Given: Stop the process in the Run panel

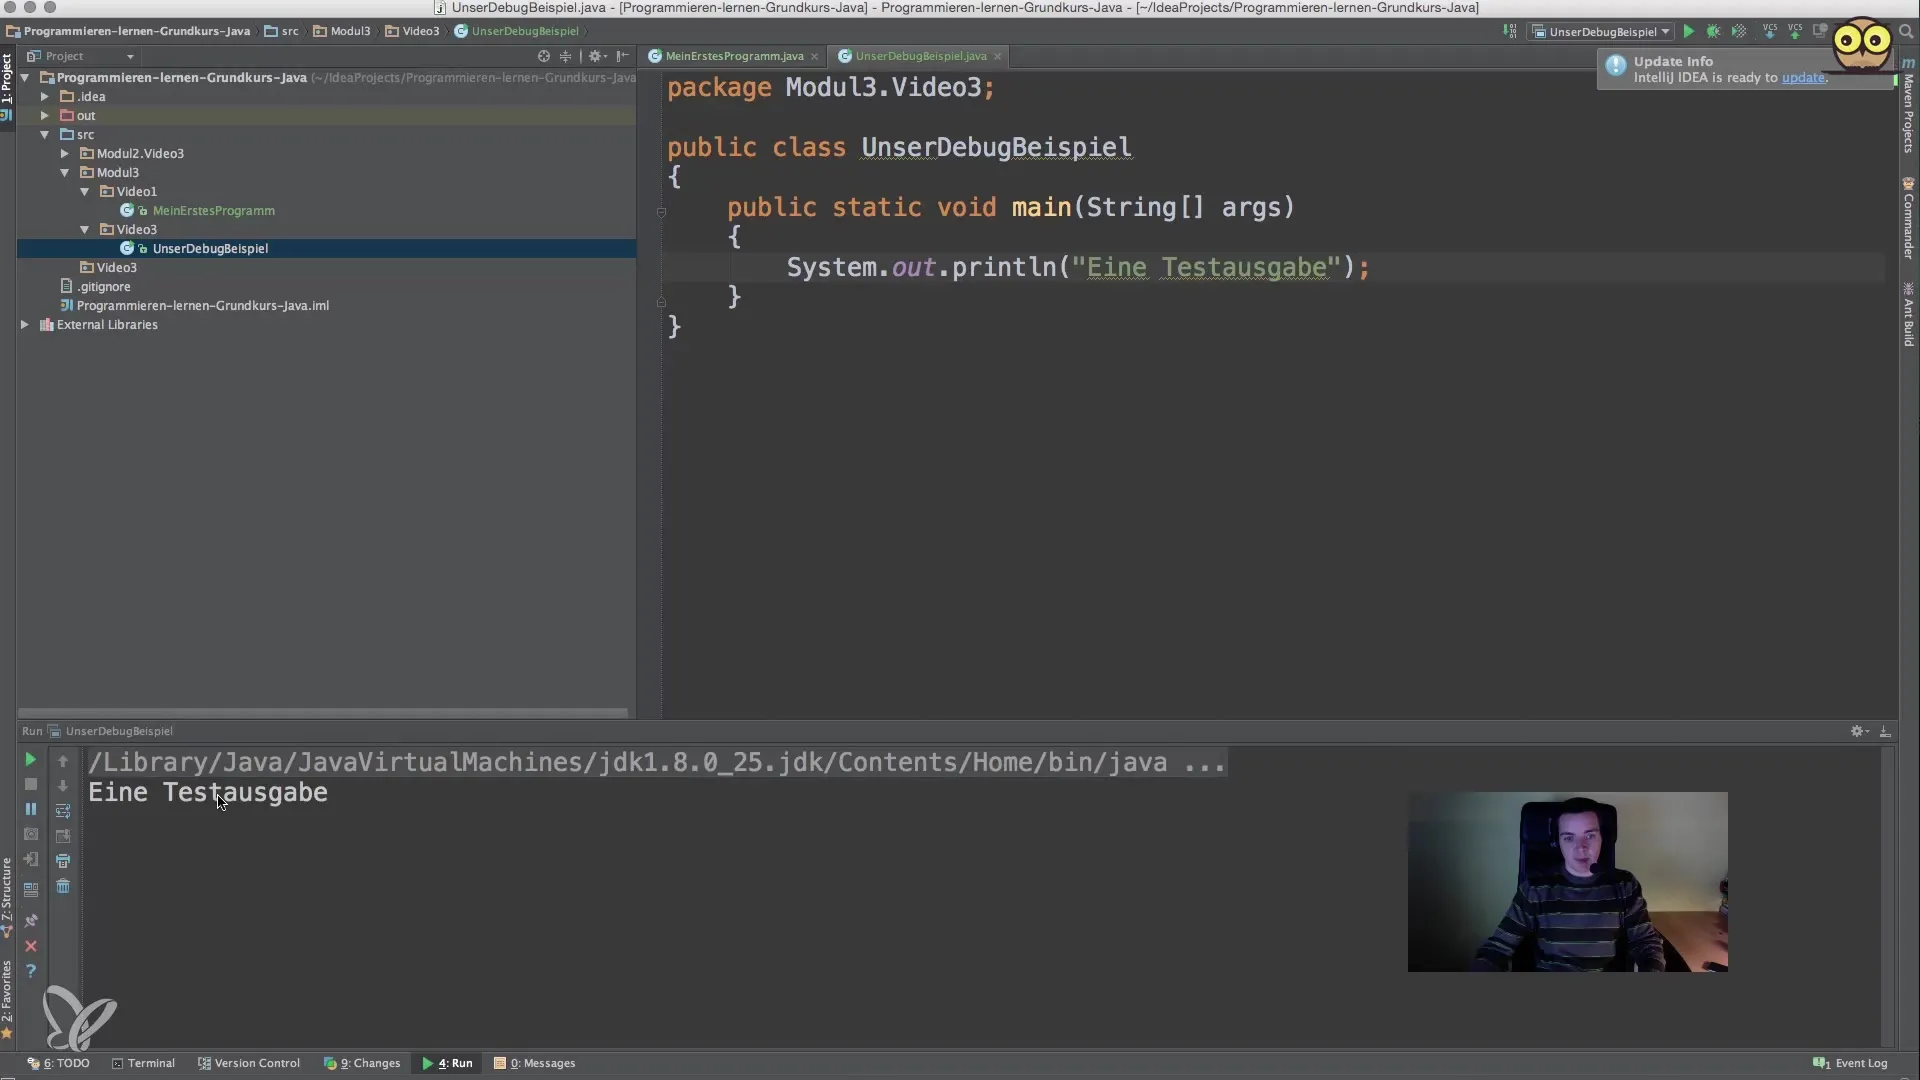Looking at the screenshot, I should coord(30,785).
